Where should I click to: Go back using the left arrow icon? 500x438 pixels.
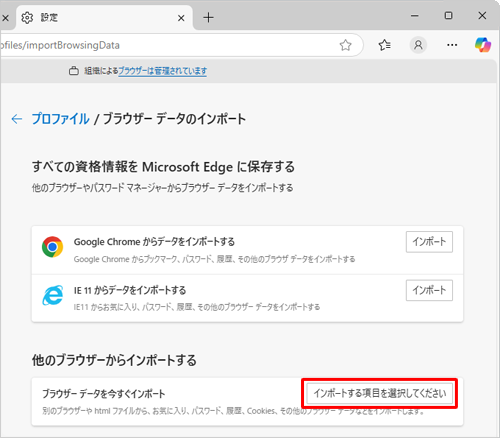coord(17,119)
